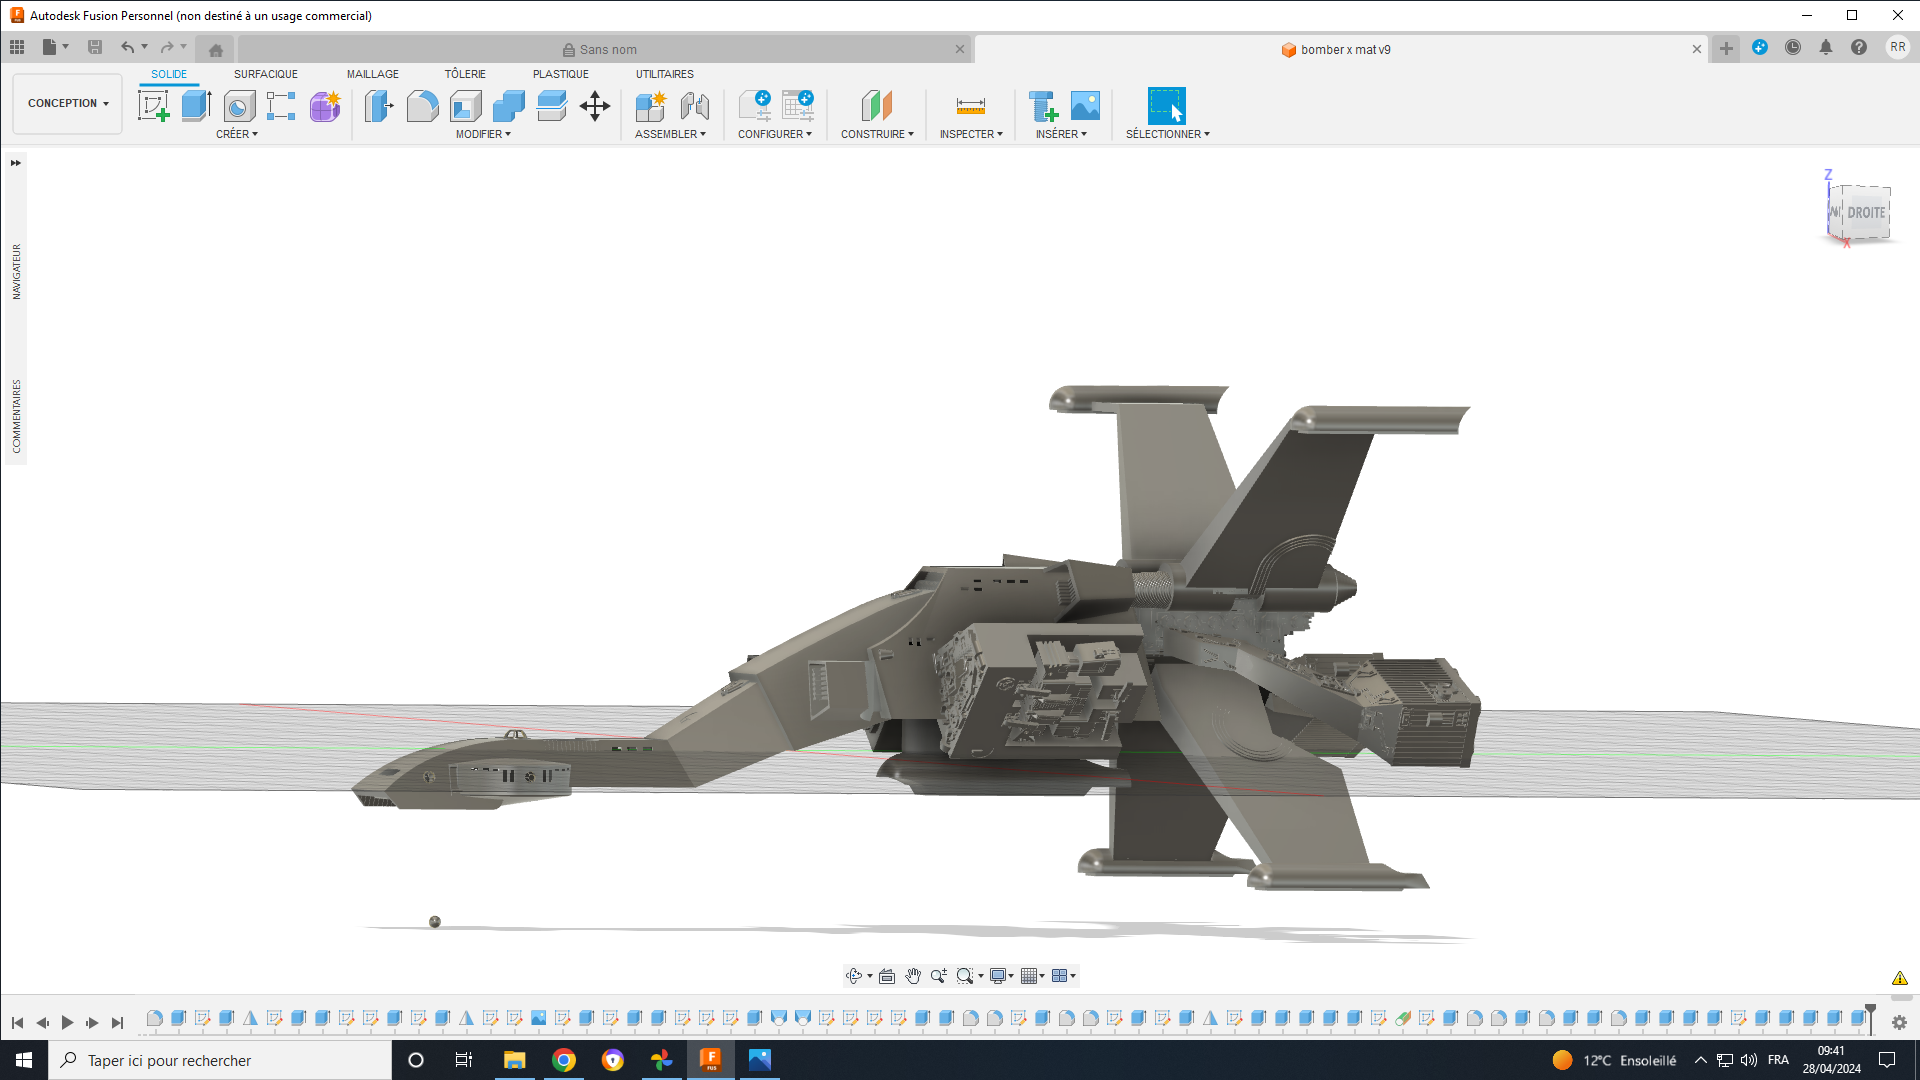Toggle the Commentaires side panel
The height and width of the screenshot is (1080, 1920).
16,416
